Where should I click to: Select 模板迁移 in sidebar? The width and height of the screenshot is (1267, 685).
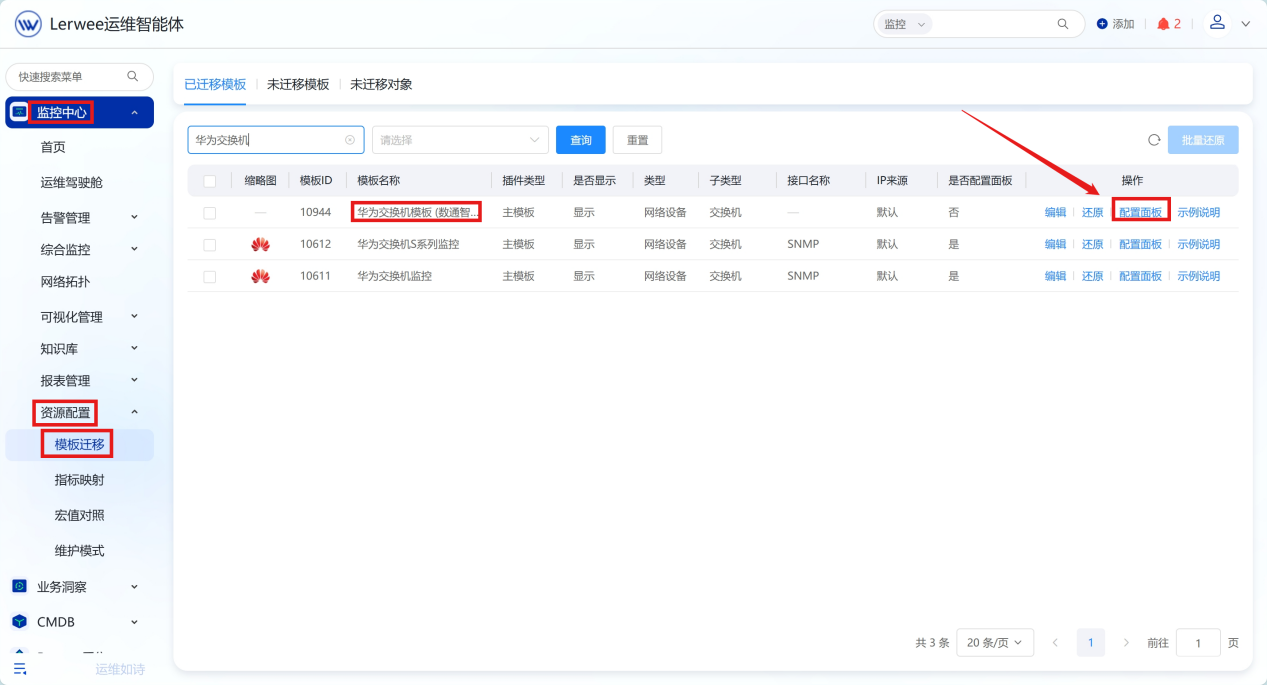pos(79,445)
